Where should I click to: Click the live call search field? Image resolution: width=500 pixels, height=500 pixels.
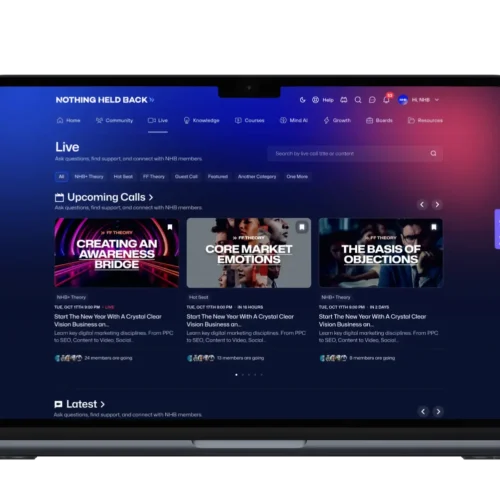(x=355, y=154)
